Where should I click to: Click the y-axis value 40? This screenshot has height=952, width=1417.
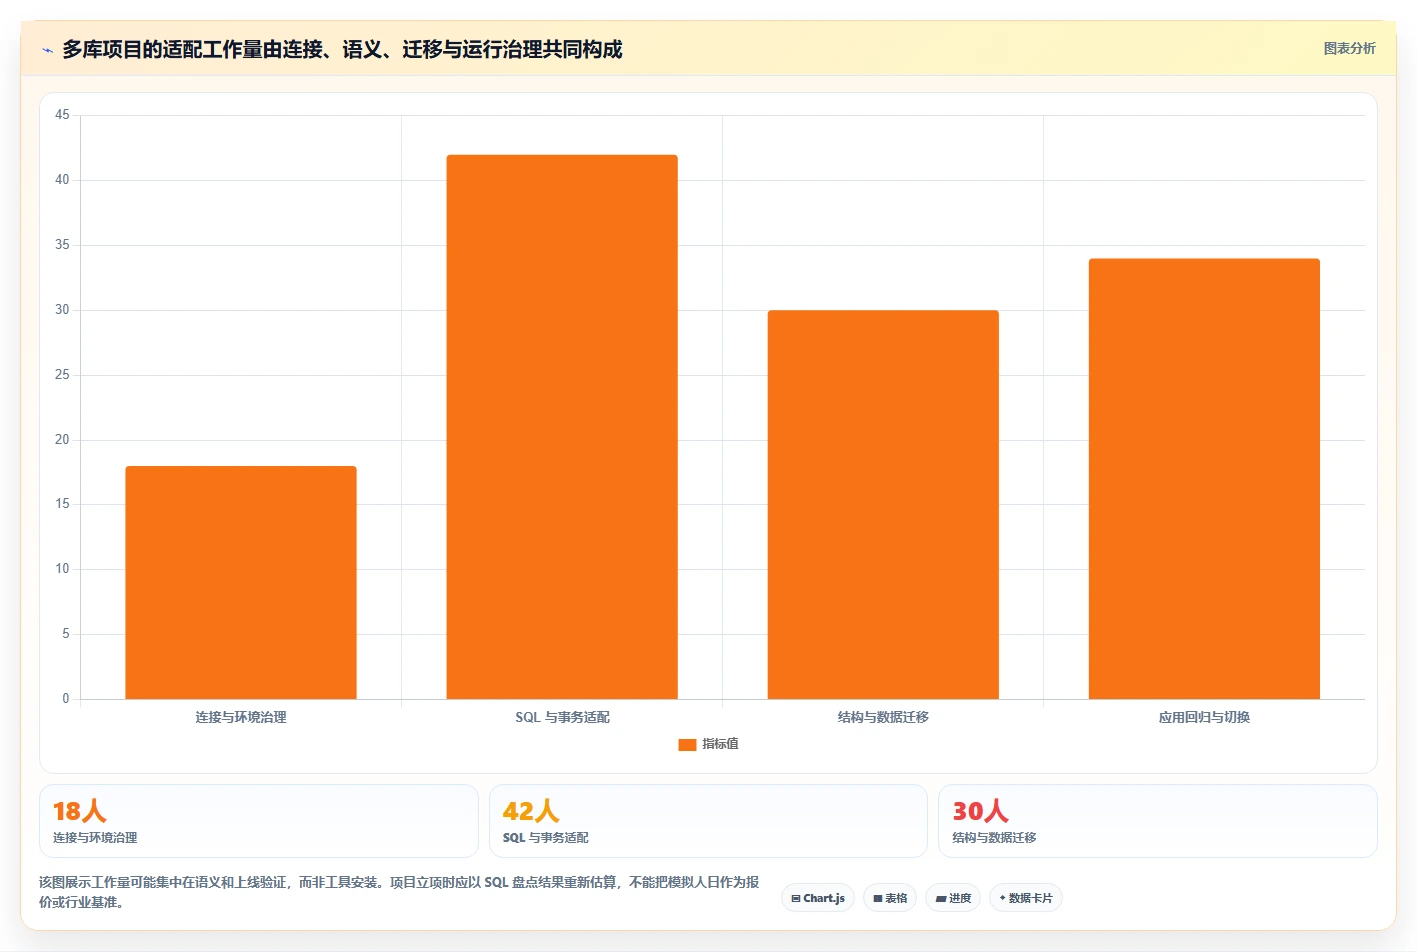click(62, 180)
